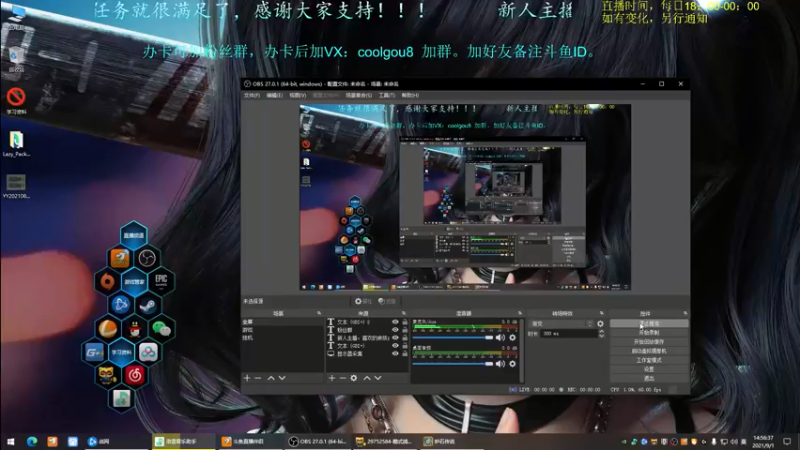Pop out the 场景 scenes dock panel
800x450 pixels.
coord(319,313)
